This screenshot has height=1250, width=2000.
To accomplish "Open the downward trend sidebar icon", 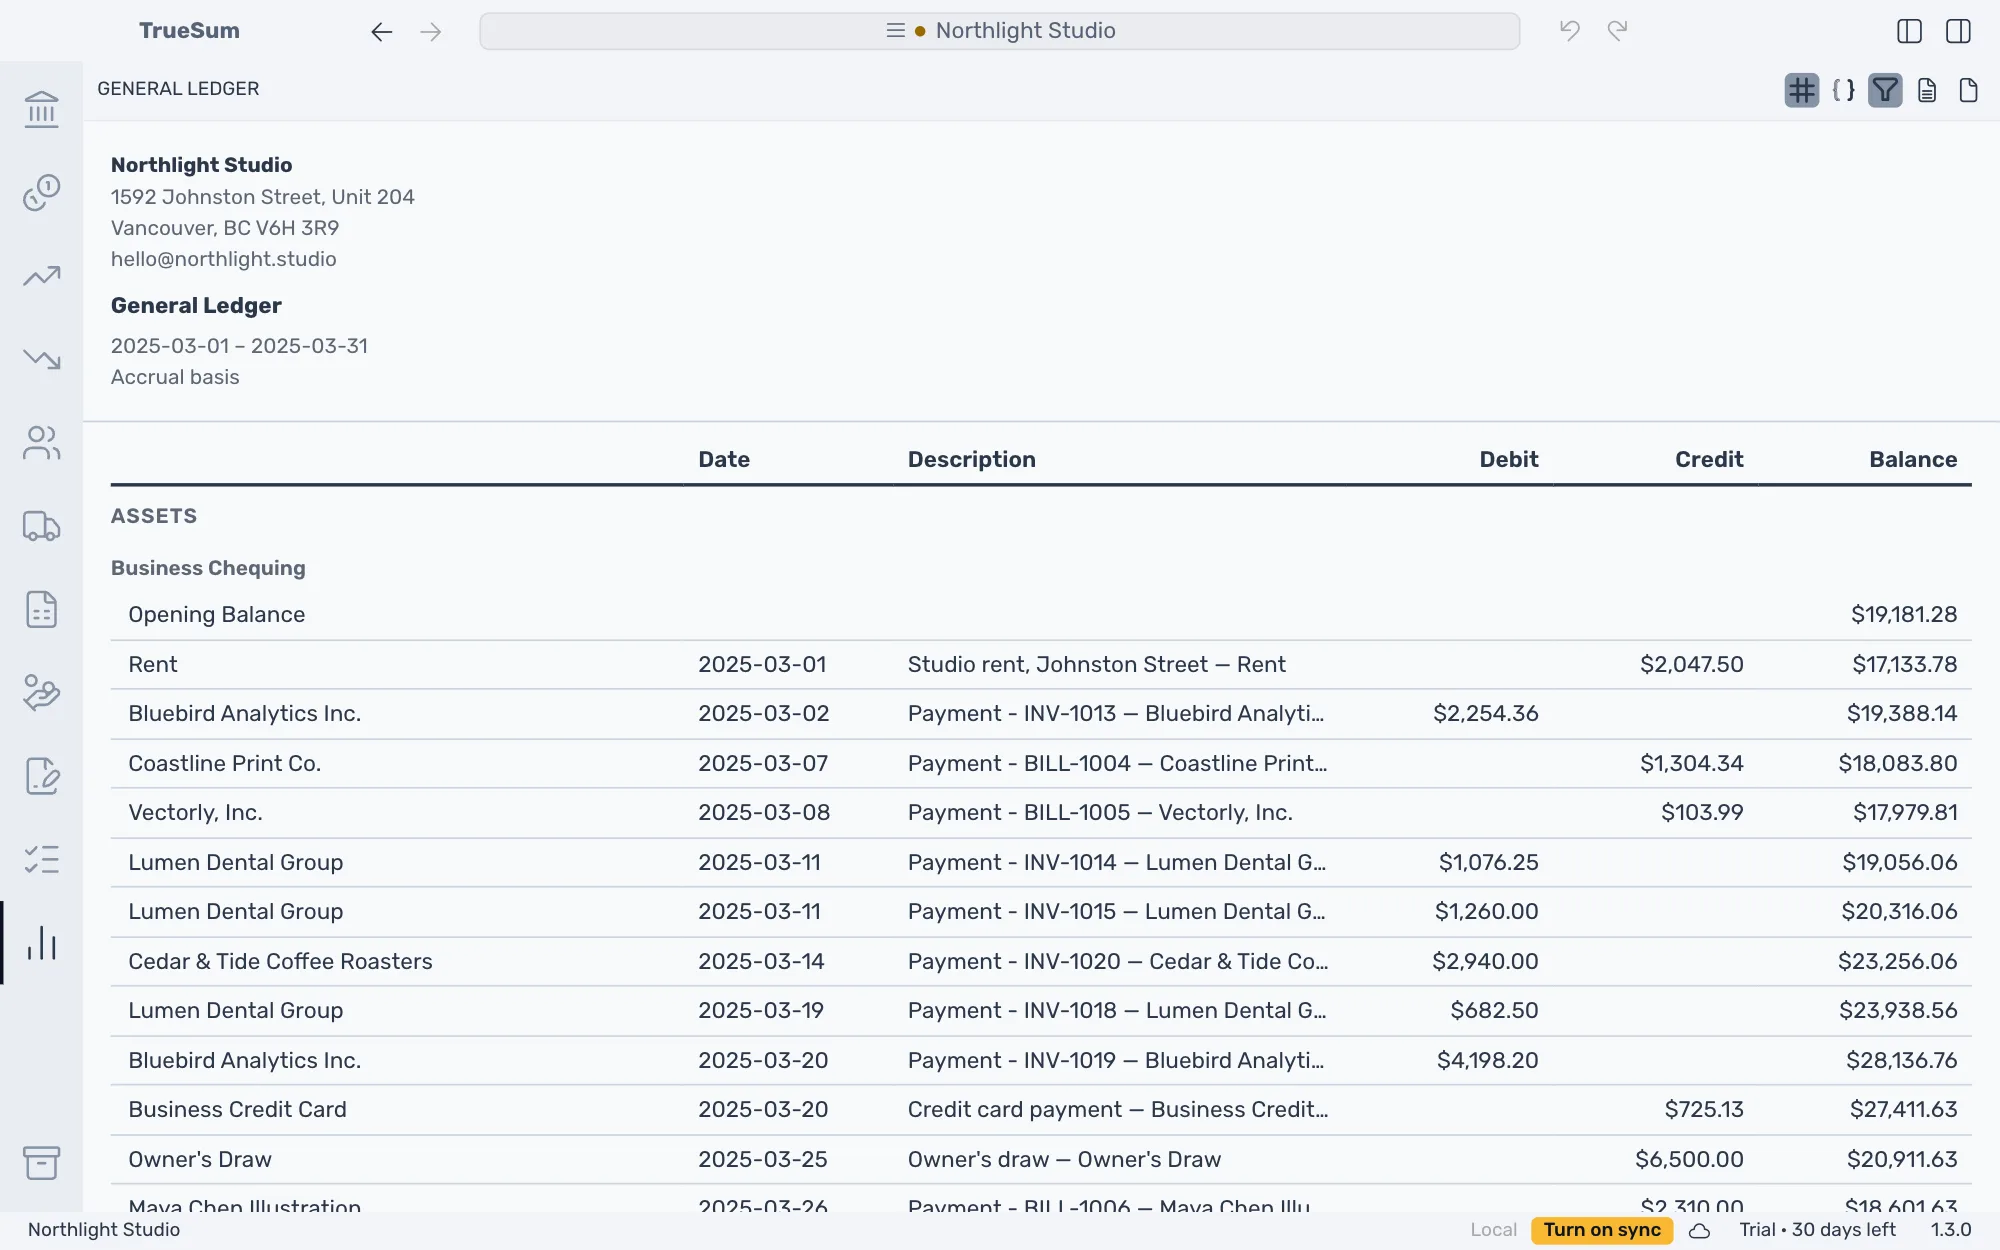I will click(41, 359).
